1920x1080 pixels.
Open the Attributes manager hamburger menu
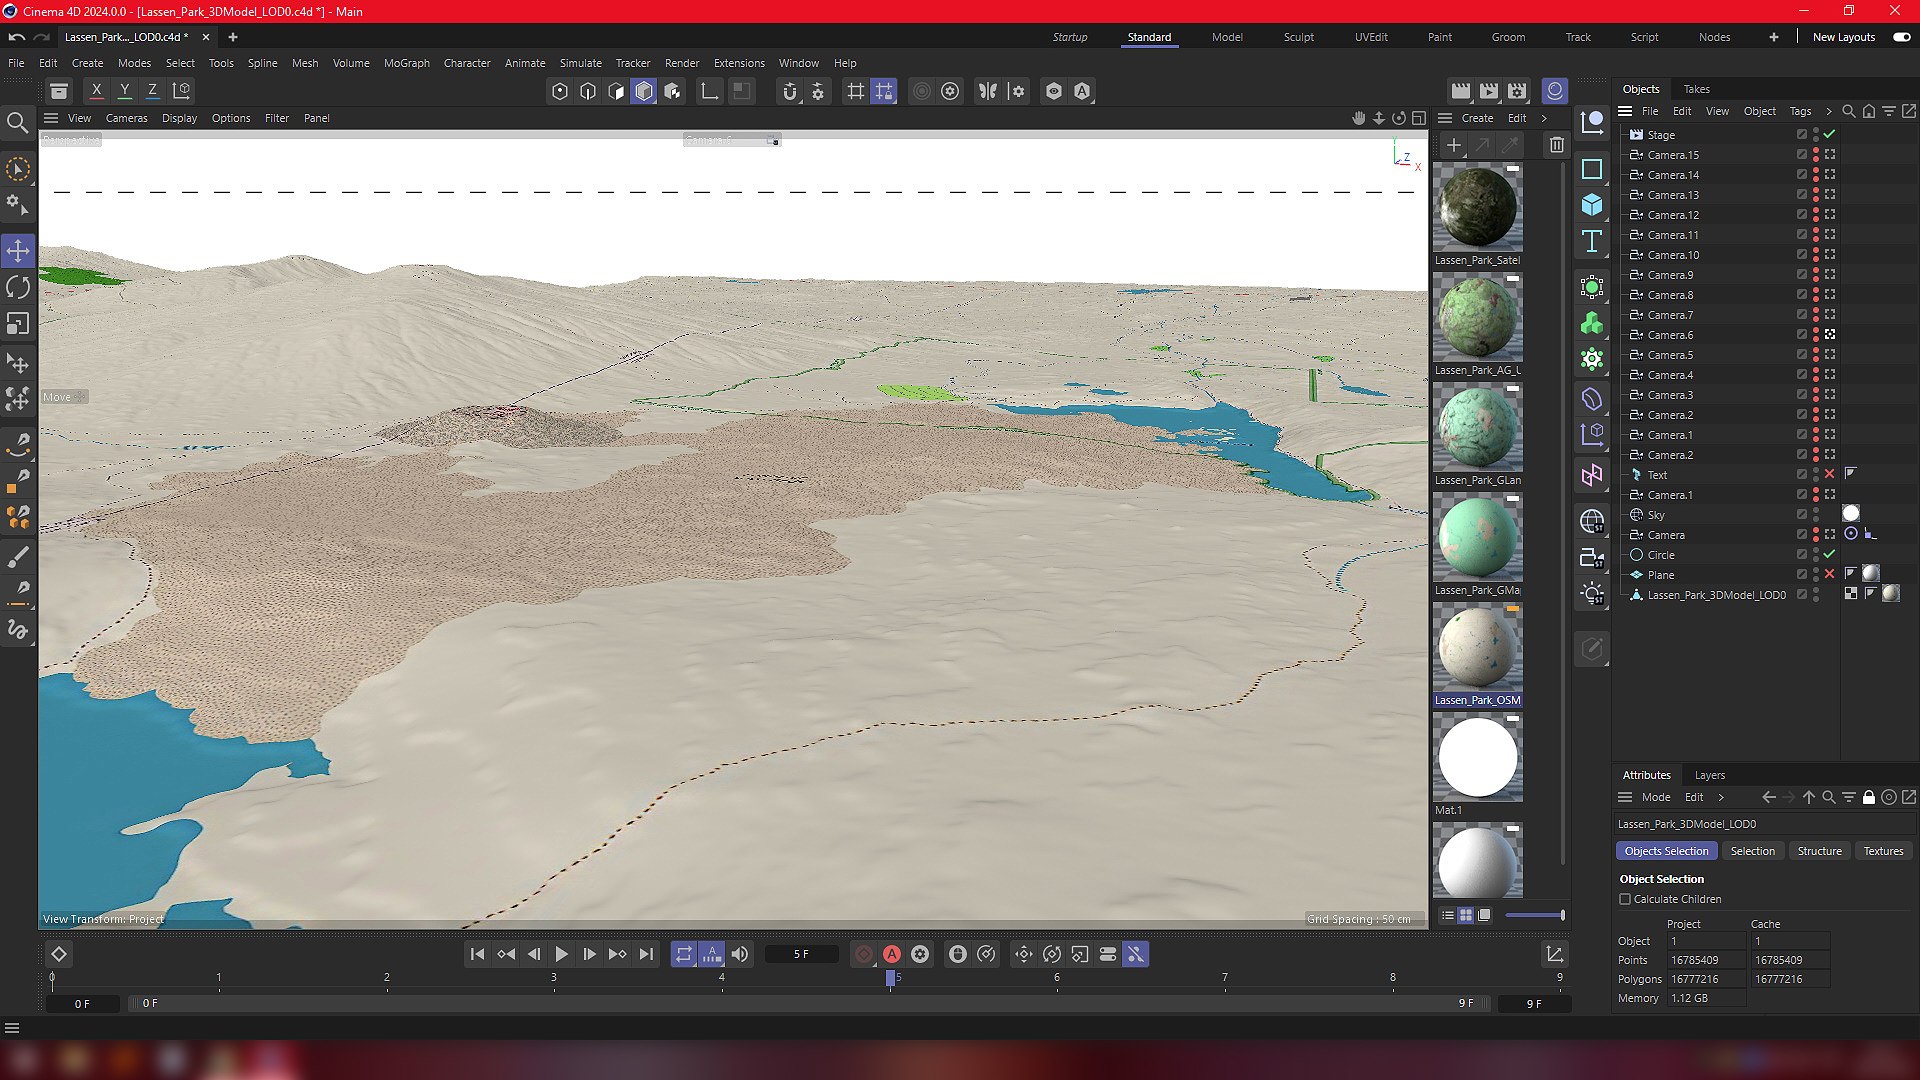click(x=1625, y=797)
